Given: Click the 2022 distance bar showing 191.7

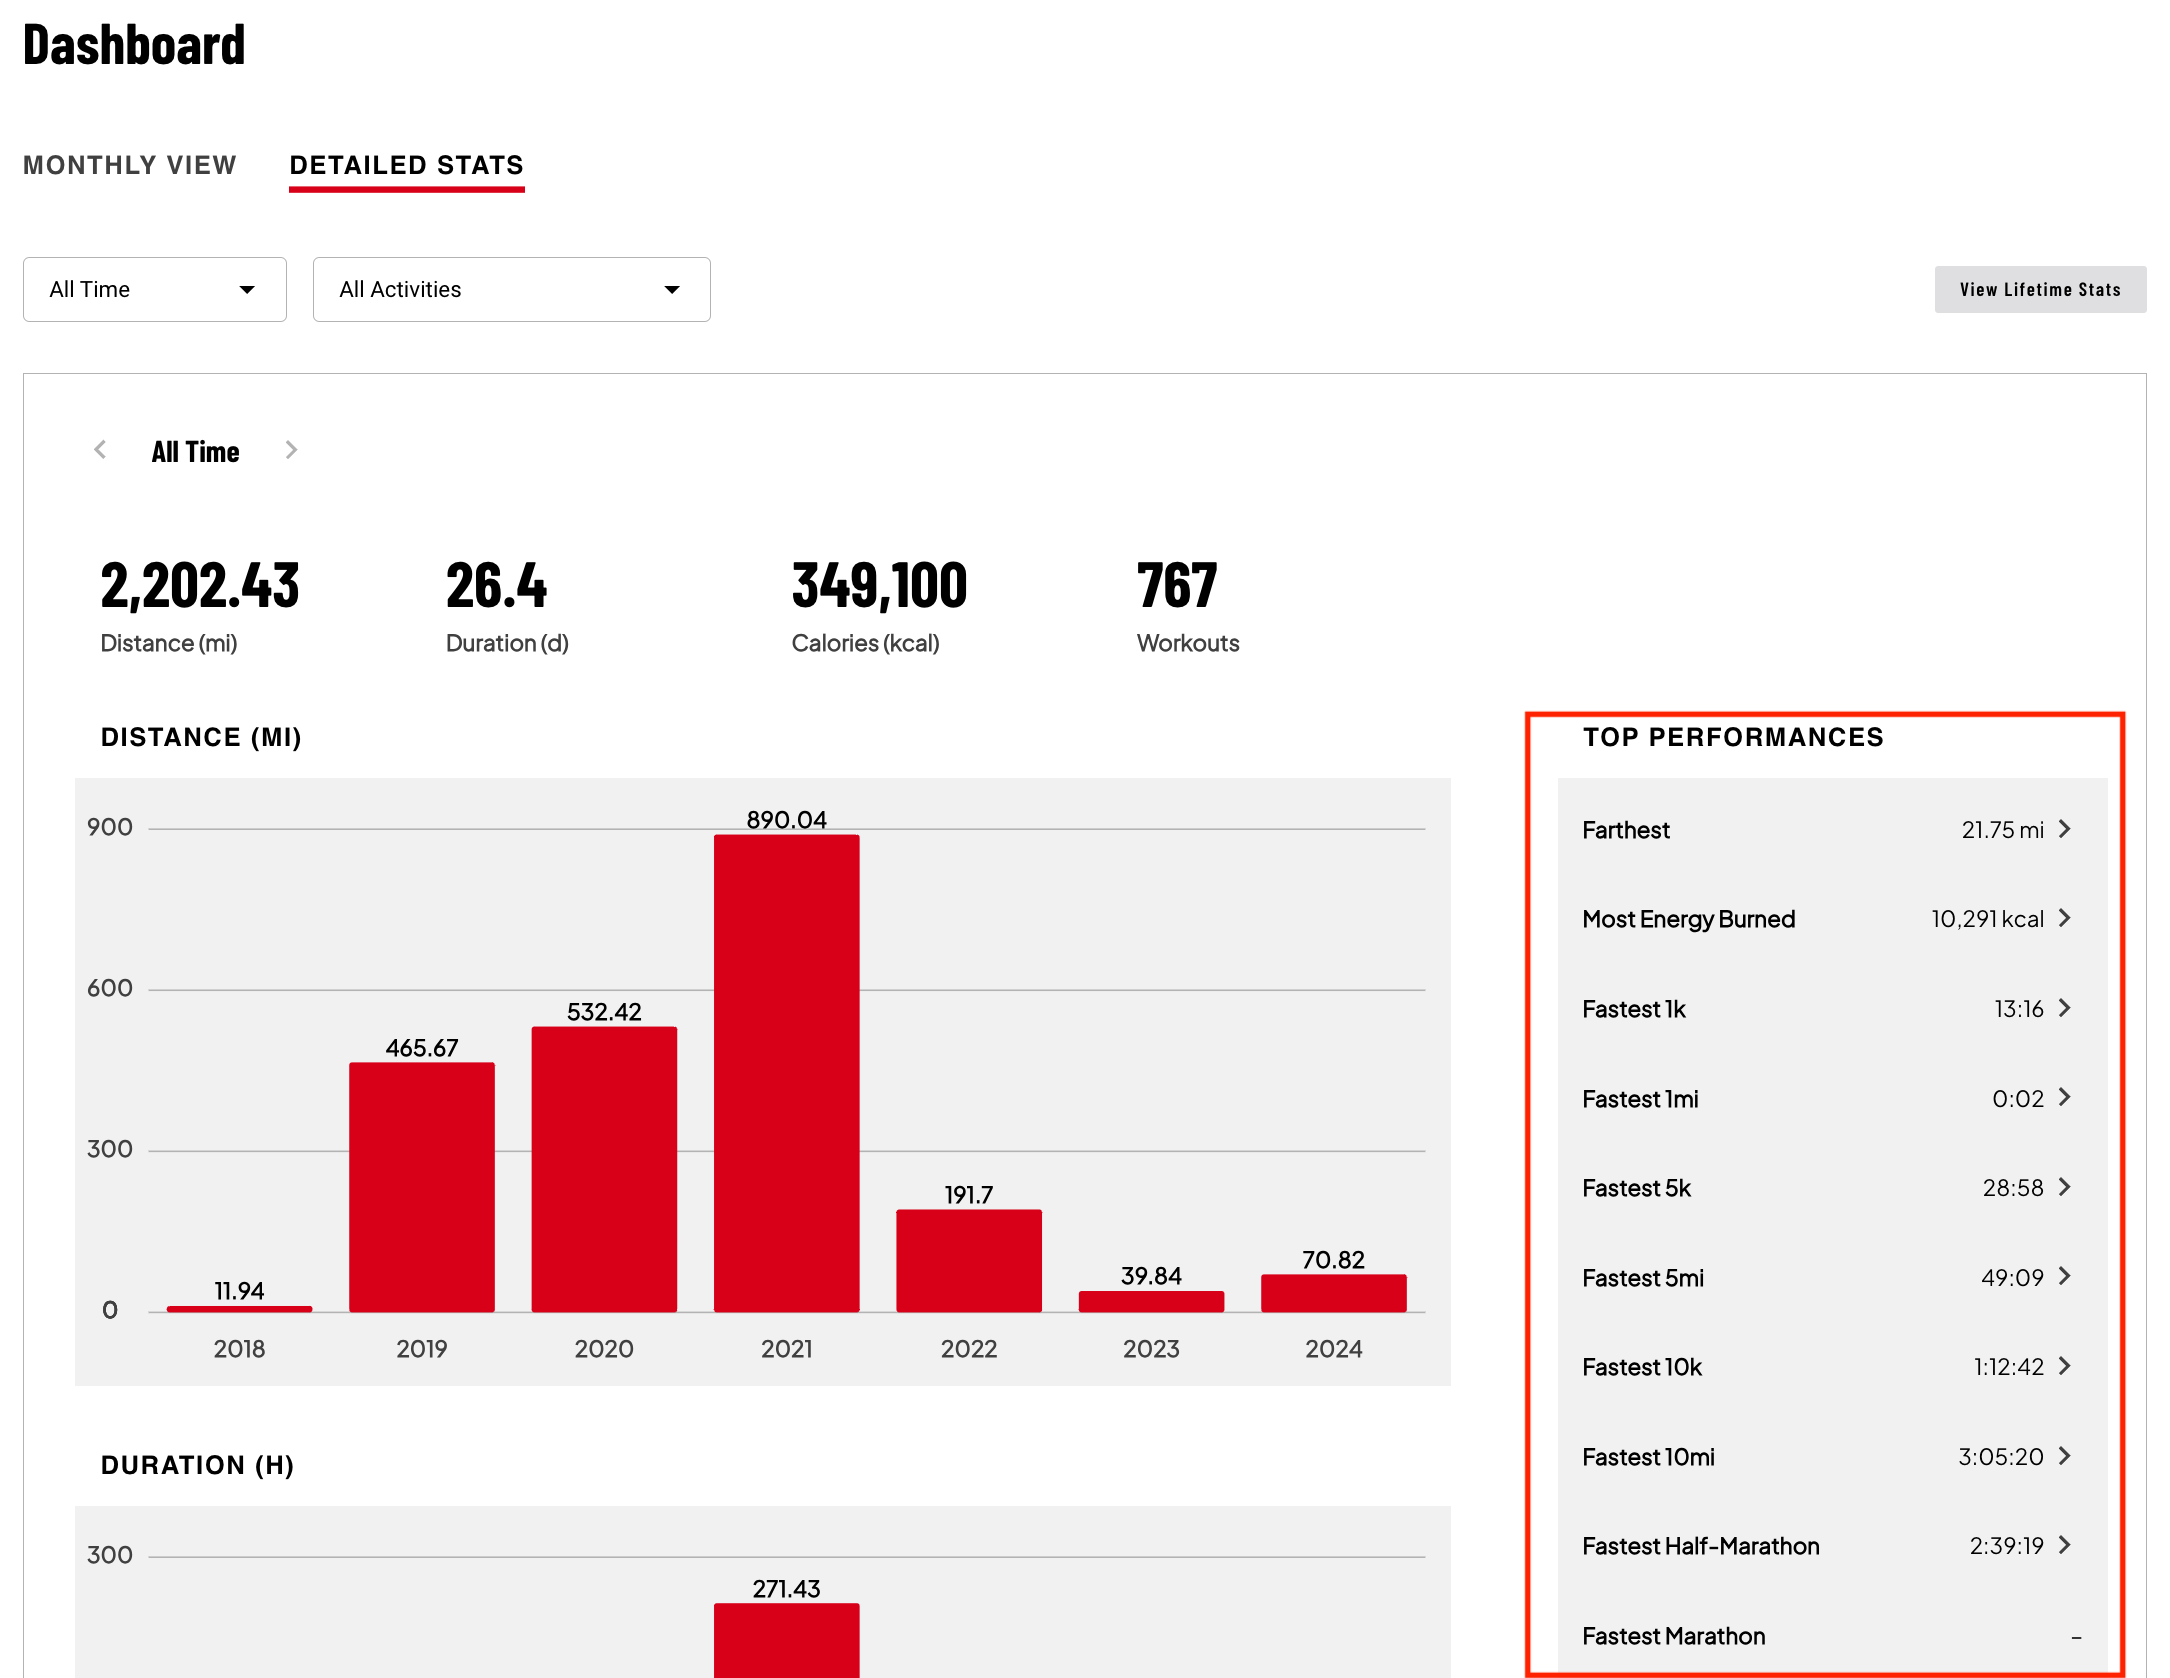Looking at the screenshot, I should click(x=968, y=1260).
